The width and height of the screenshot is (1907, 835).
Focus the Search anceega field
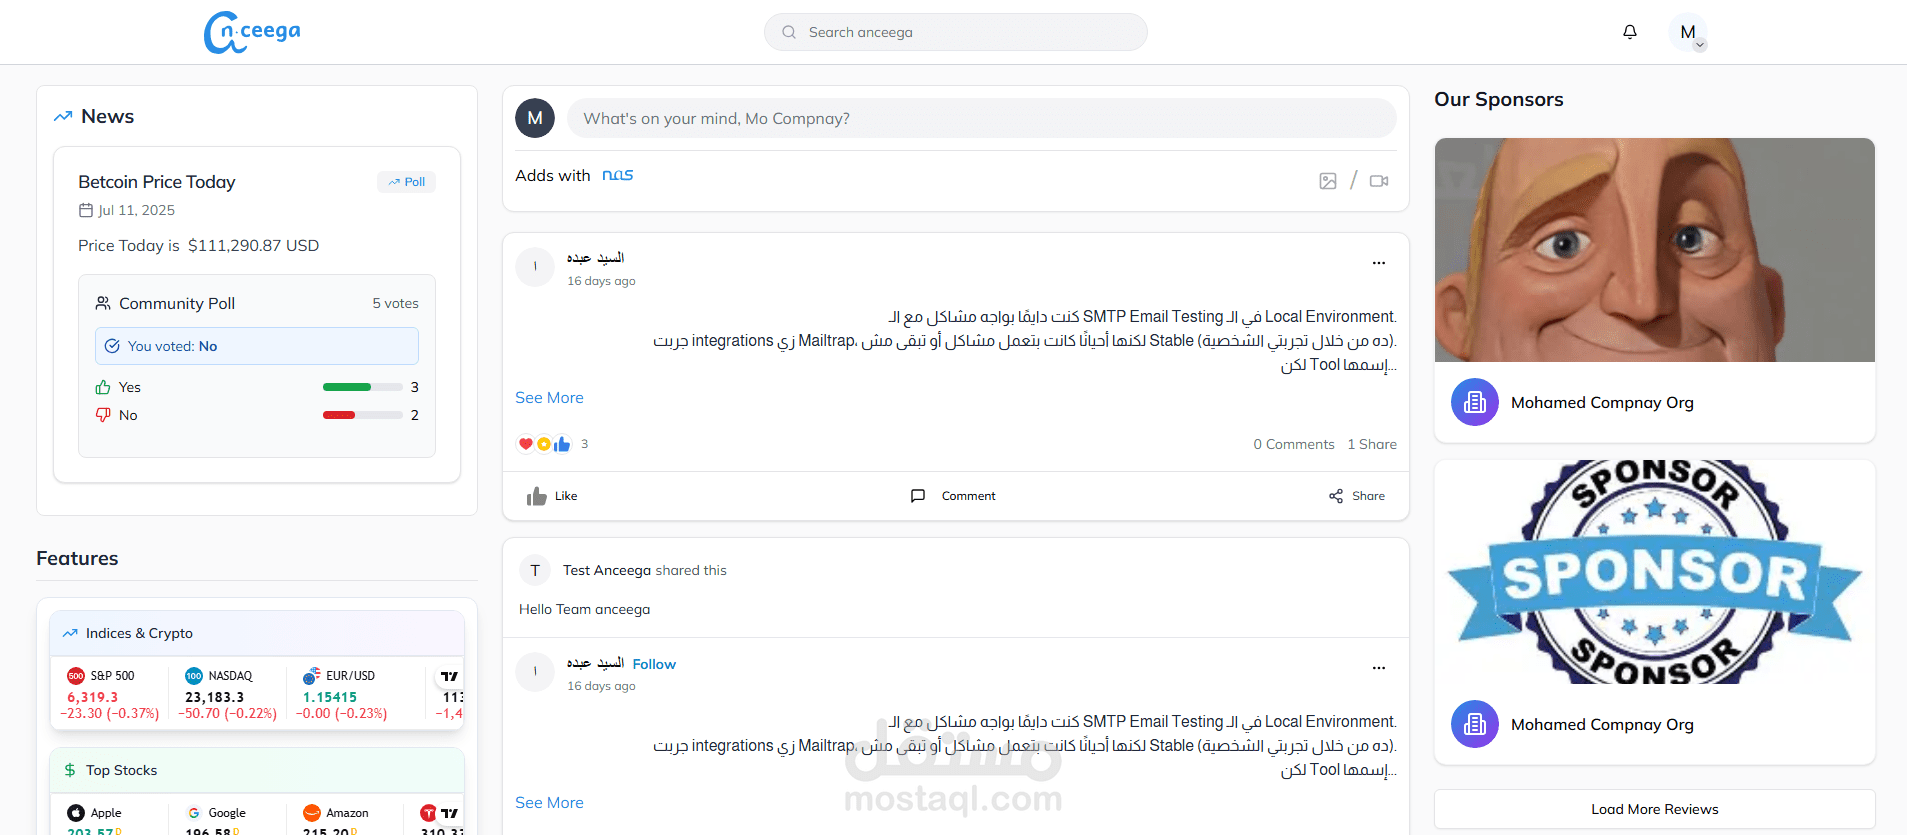[955, 32]
